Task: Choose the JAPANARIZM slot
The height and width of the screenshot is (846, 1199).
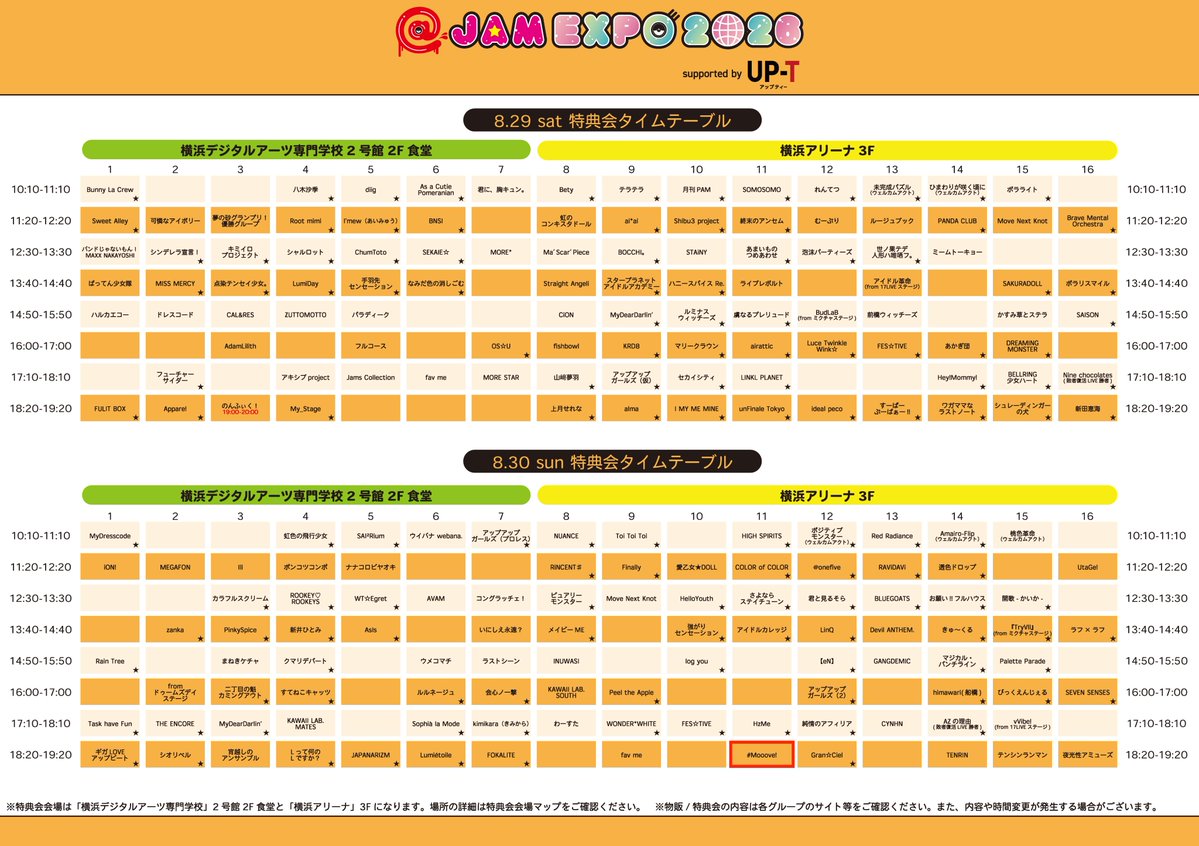Action: pos(371,755)
